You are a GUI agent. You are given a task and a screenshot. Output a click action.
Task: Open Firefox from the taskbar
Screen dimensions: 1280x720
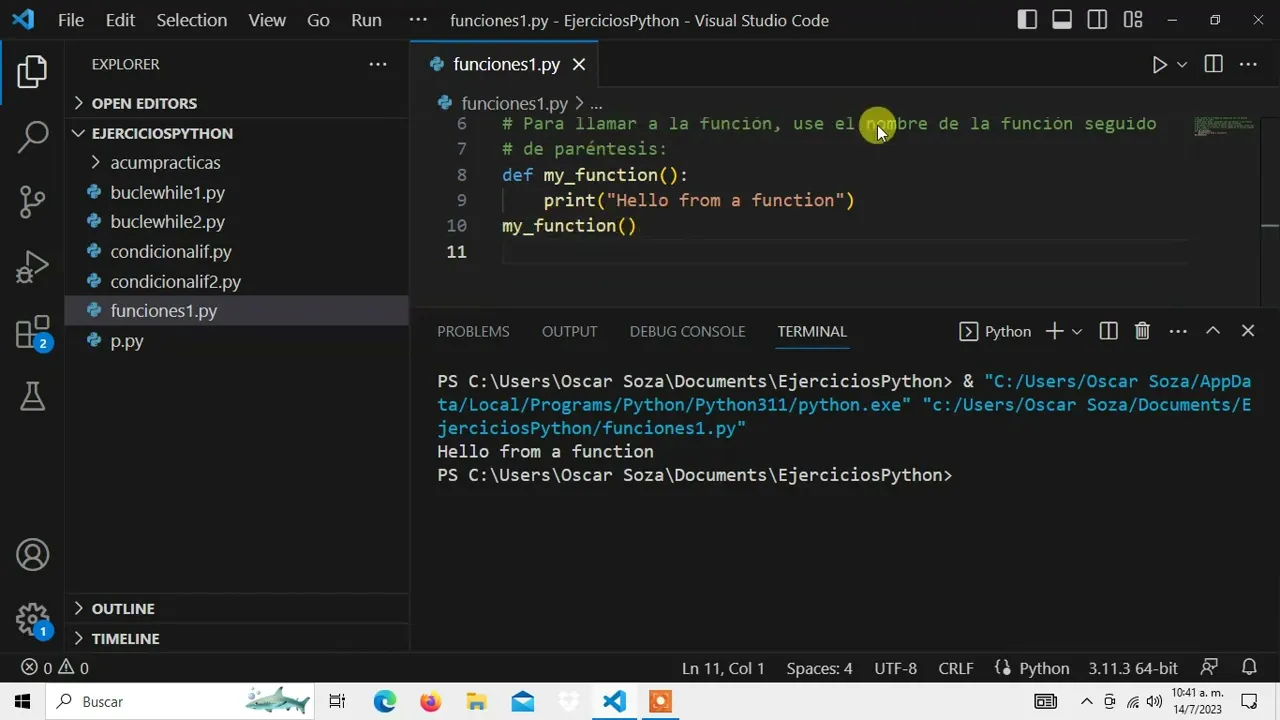click(430, 702)
